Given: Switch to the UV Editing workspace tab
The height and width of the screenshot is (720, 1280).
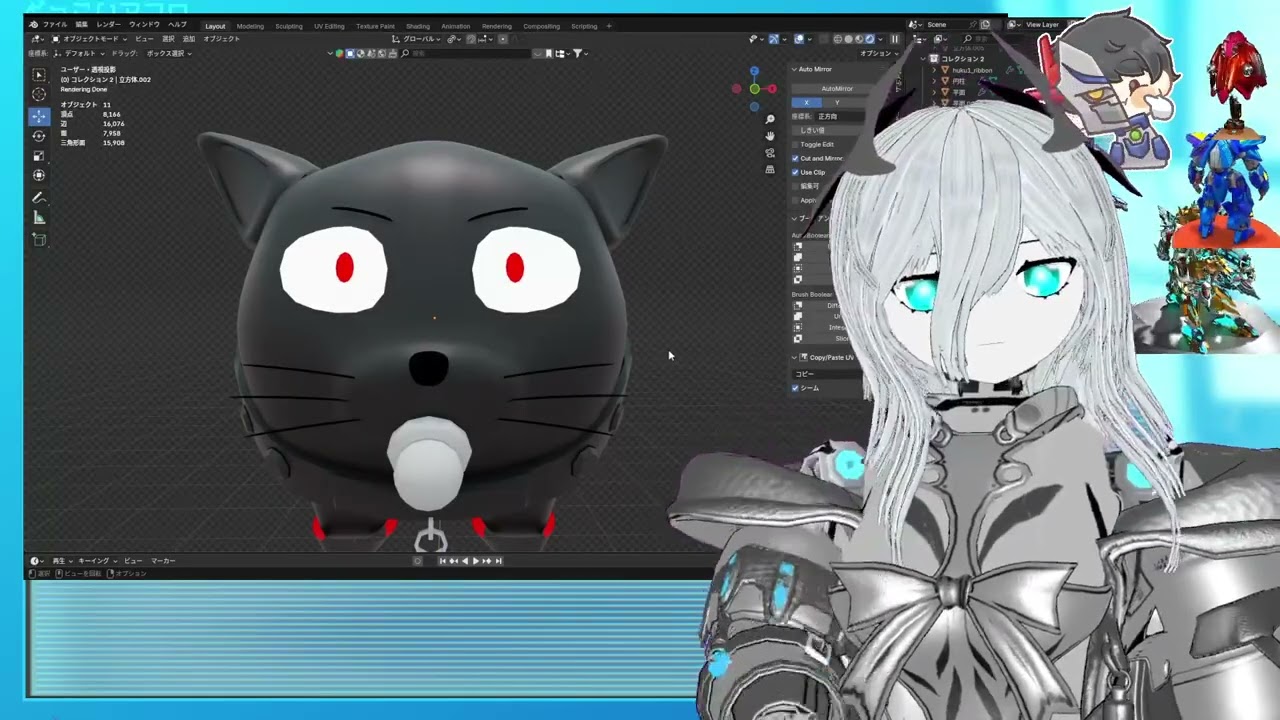Looking at the screenshot, I should pyautogui.click(x=329, y=26).
